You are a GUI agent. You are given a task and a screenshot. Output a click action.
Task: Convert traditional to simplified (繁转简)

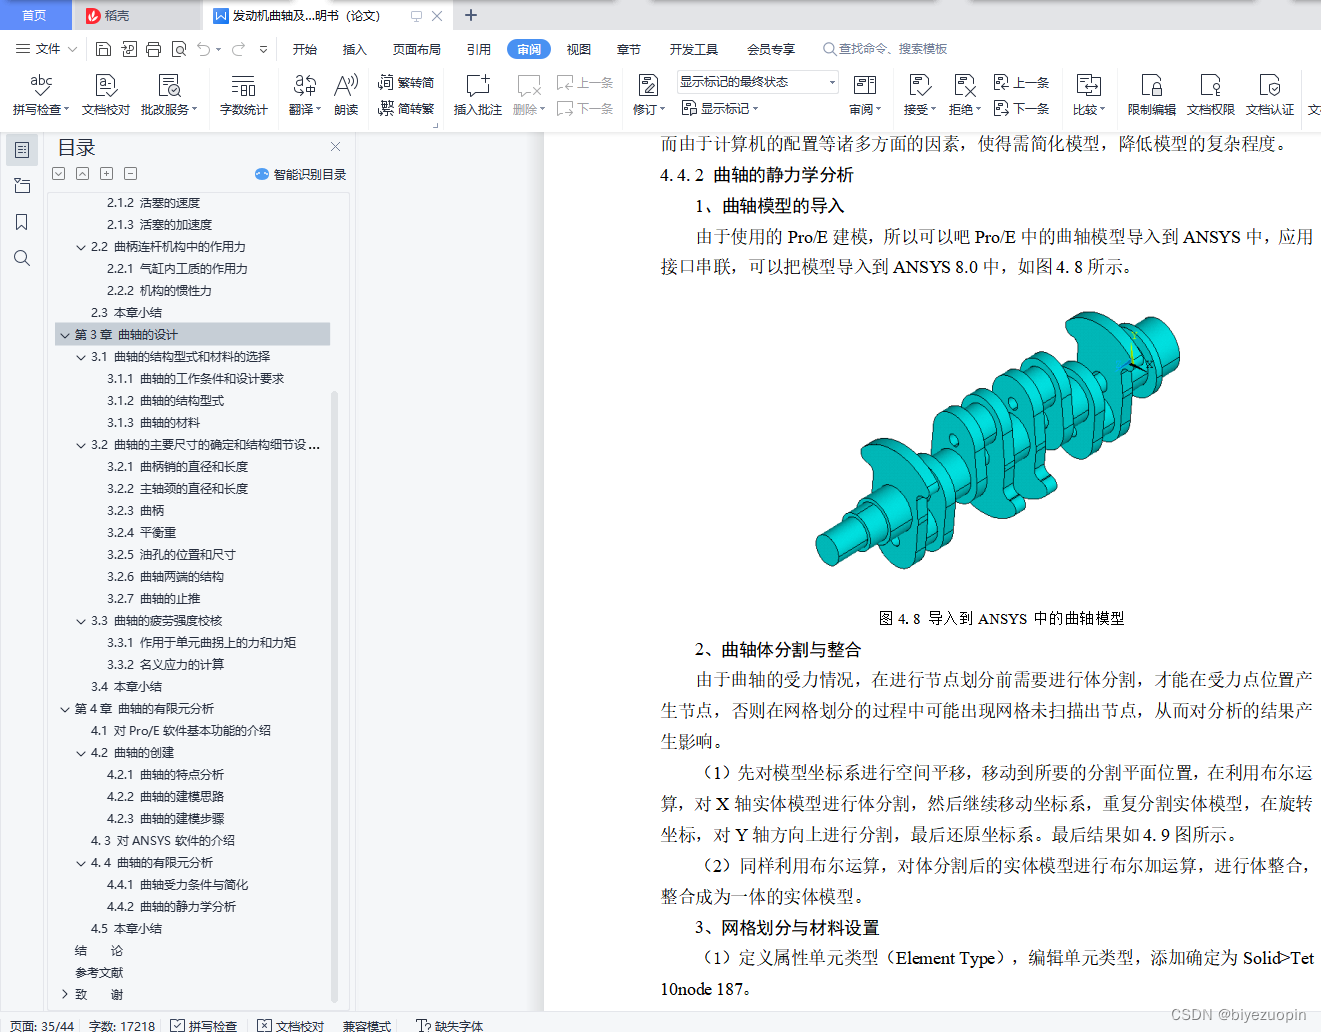[x=406, y=82]
